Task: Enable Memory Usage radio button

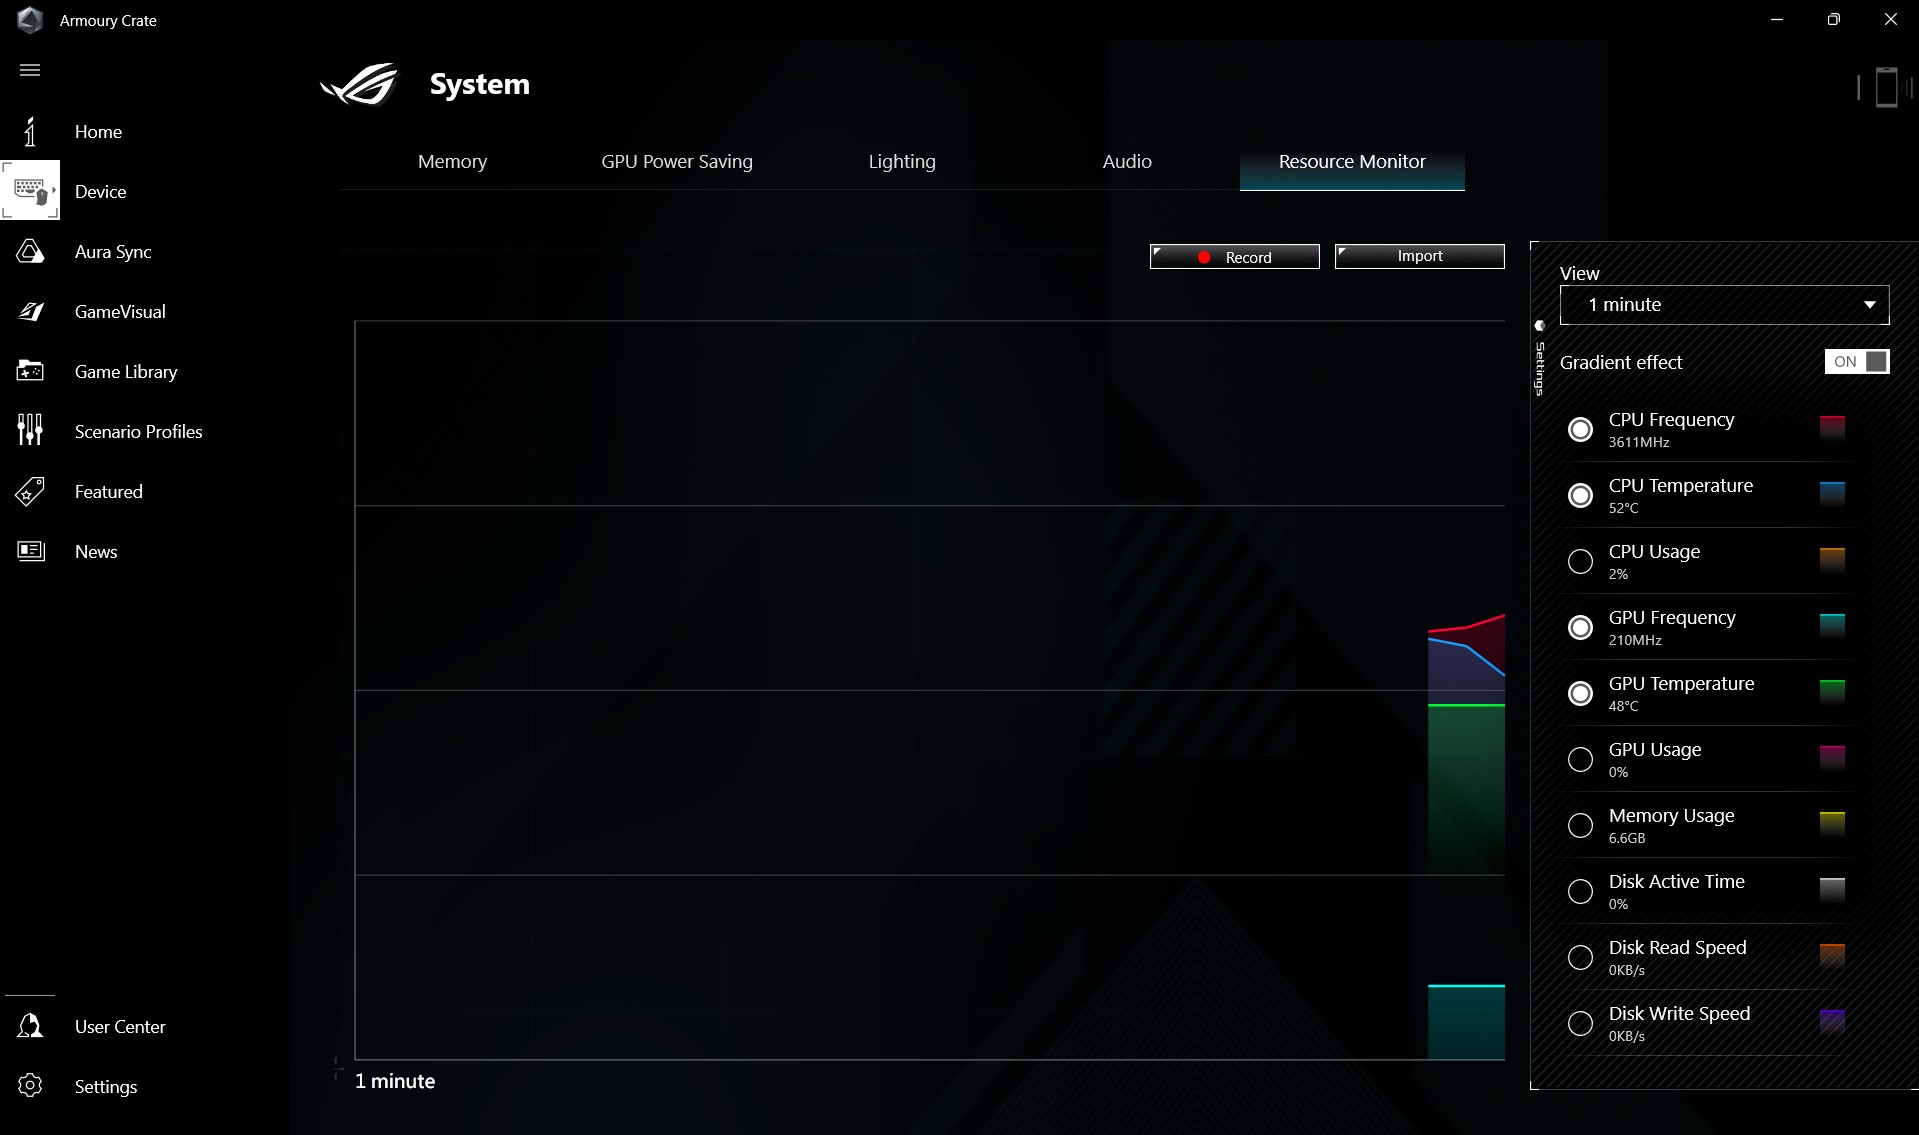Action: [1580, 826]
